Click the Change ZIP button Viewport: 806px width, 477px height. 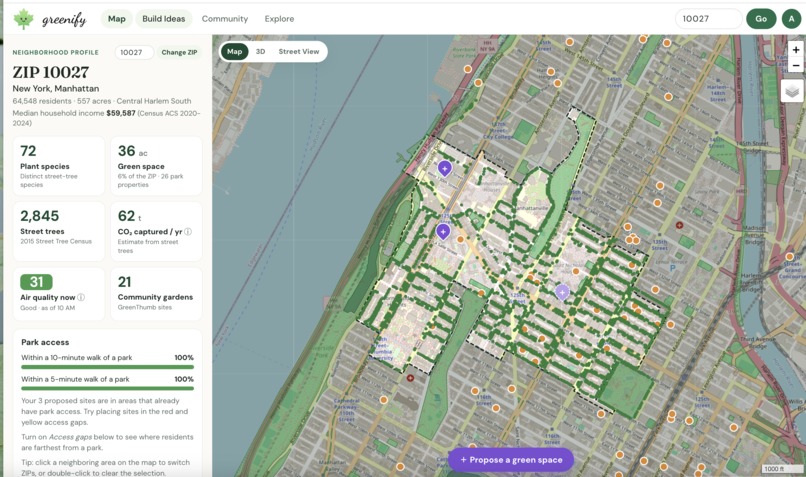pyautogui.click(x=179, y=52)
